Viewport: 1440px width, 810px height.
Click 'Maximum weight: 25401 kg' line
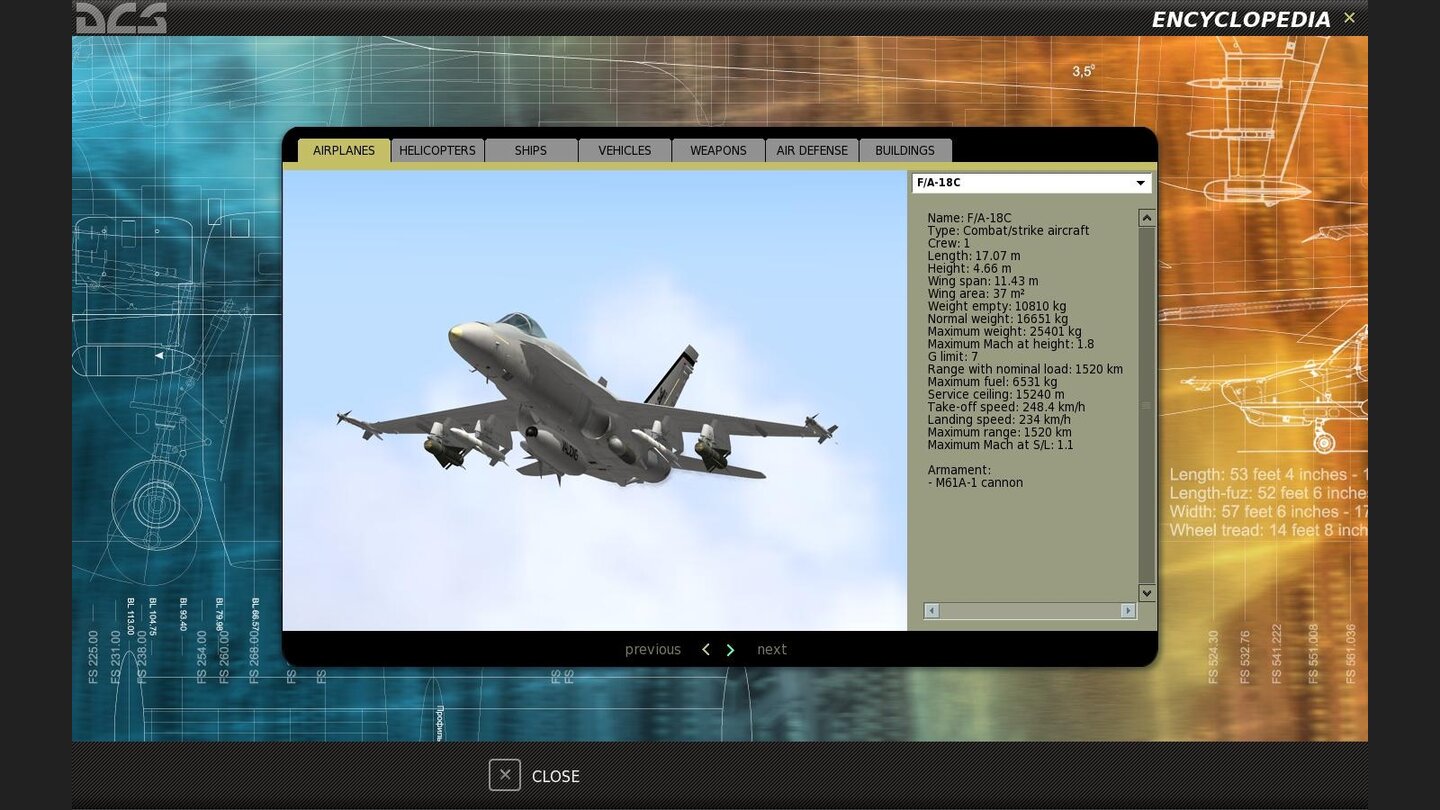[x=1004, y=332]
